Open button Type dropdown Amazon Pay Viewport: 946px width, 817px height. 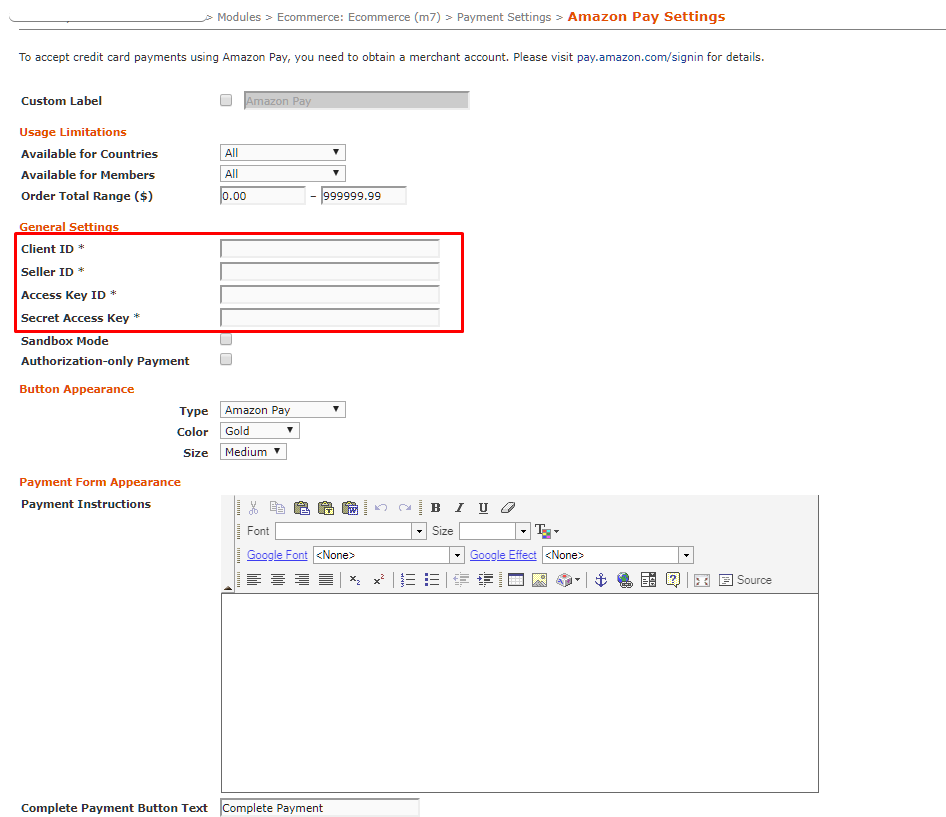(x=282, y=410)
